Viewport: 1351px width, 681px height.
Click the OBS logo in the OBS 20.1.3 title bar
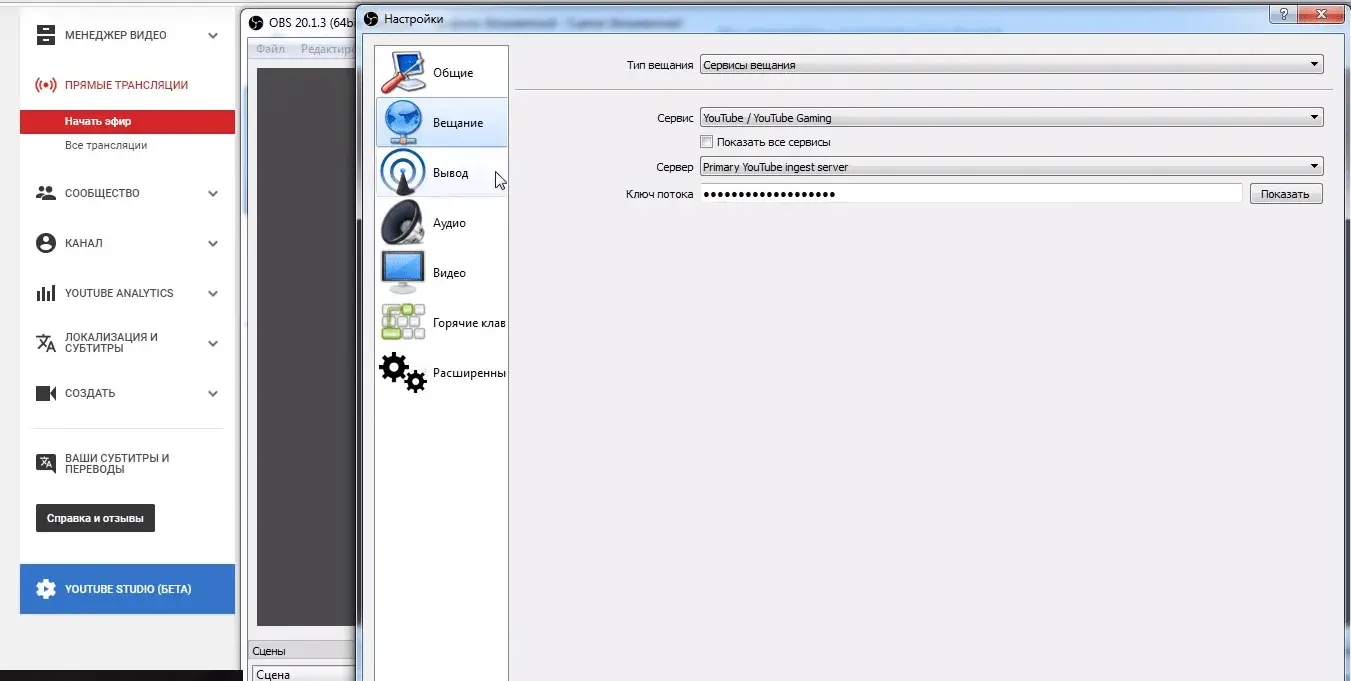click(255, 22)
